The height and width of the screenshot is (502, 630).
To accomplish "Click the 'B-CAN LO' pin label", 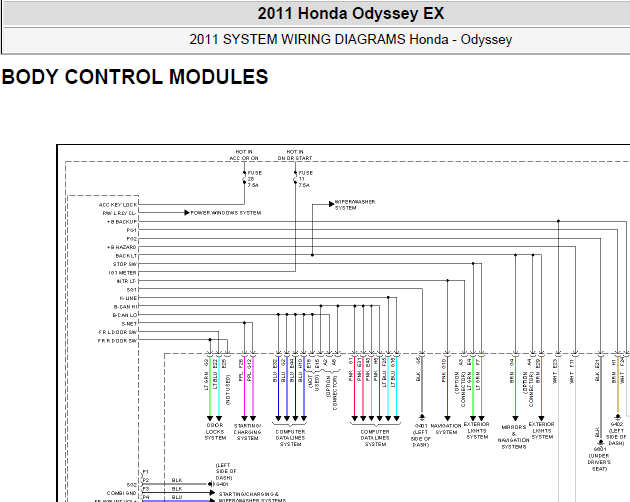I will pyautogui.click(x=125, y=315).
